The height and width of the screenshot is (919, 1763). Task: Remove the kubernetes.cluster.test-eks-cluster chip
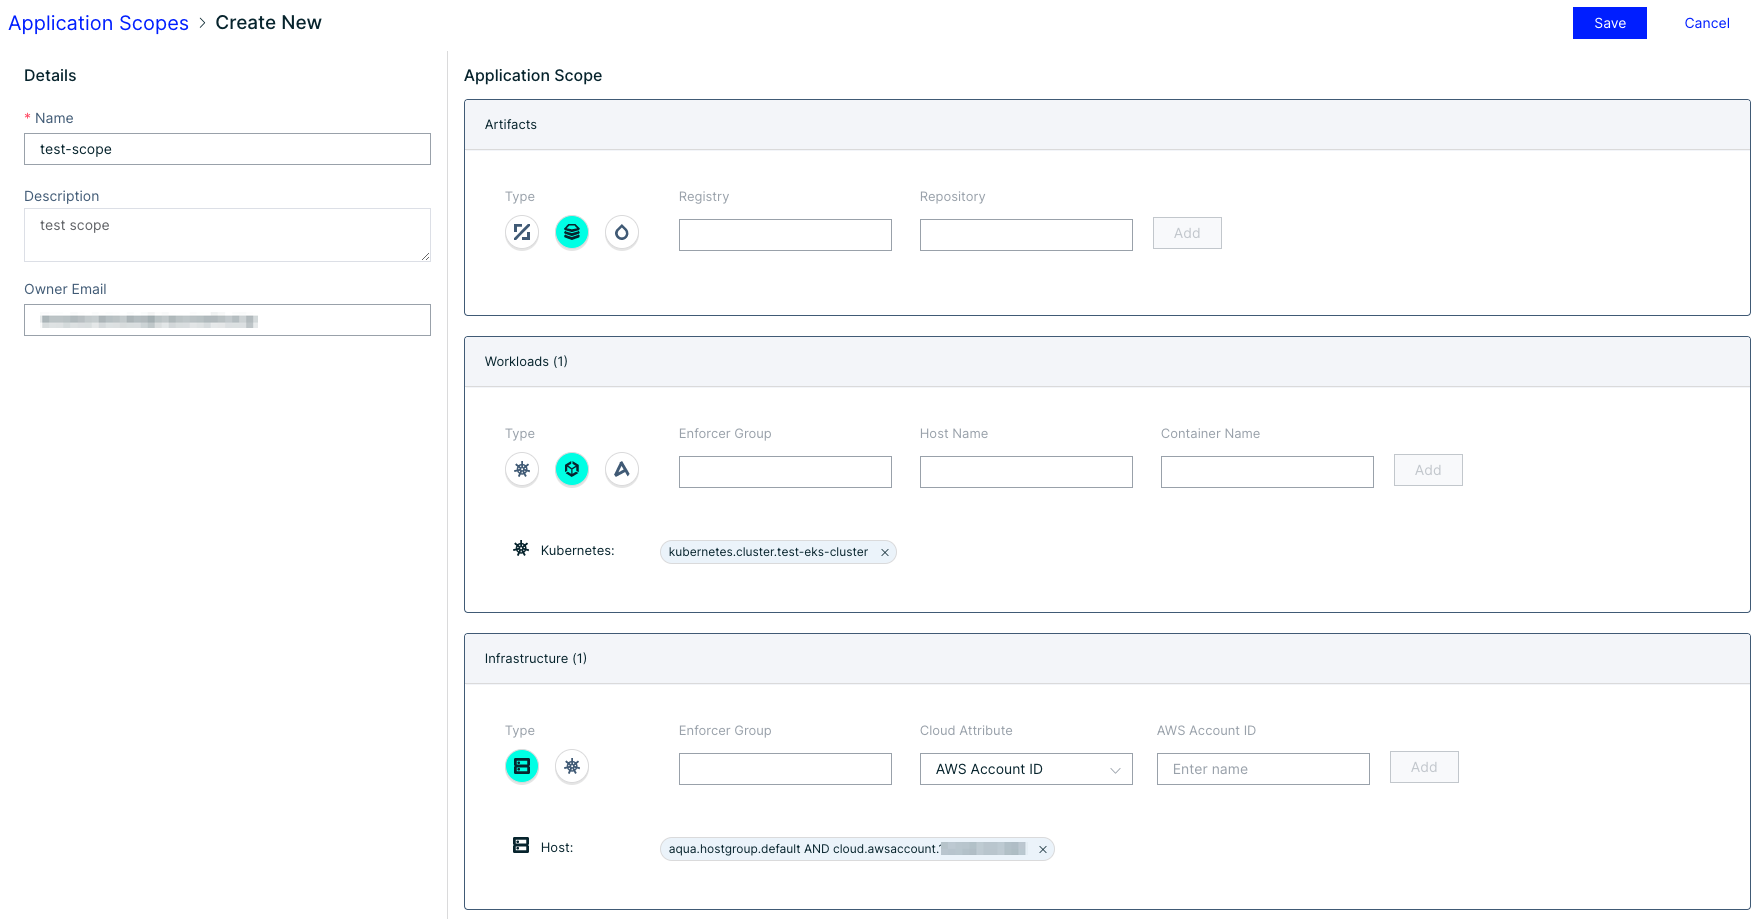pyautogui.click(x=884, y=551)
